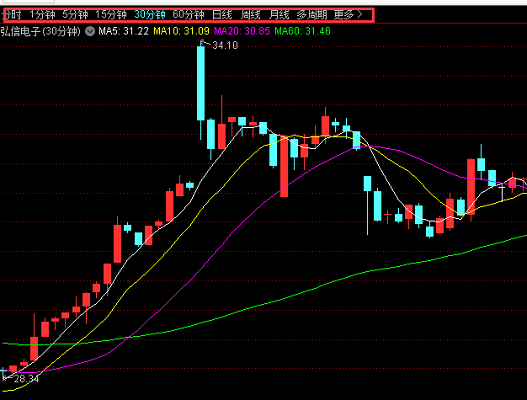Click the yellow MA10 indicator label
The width and height of the screenshot is (527, 400).
(x=181, y=31)
